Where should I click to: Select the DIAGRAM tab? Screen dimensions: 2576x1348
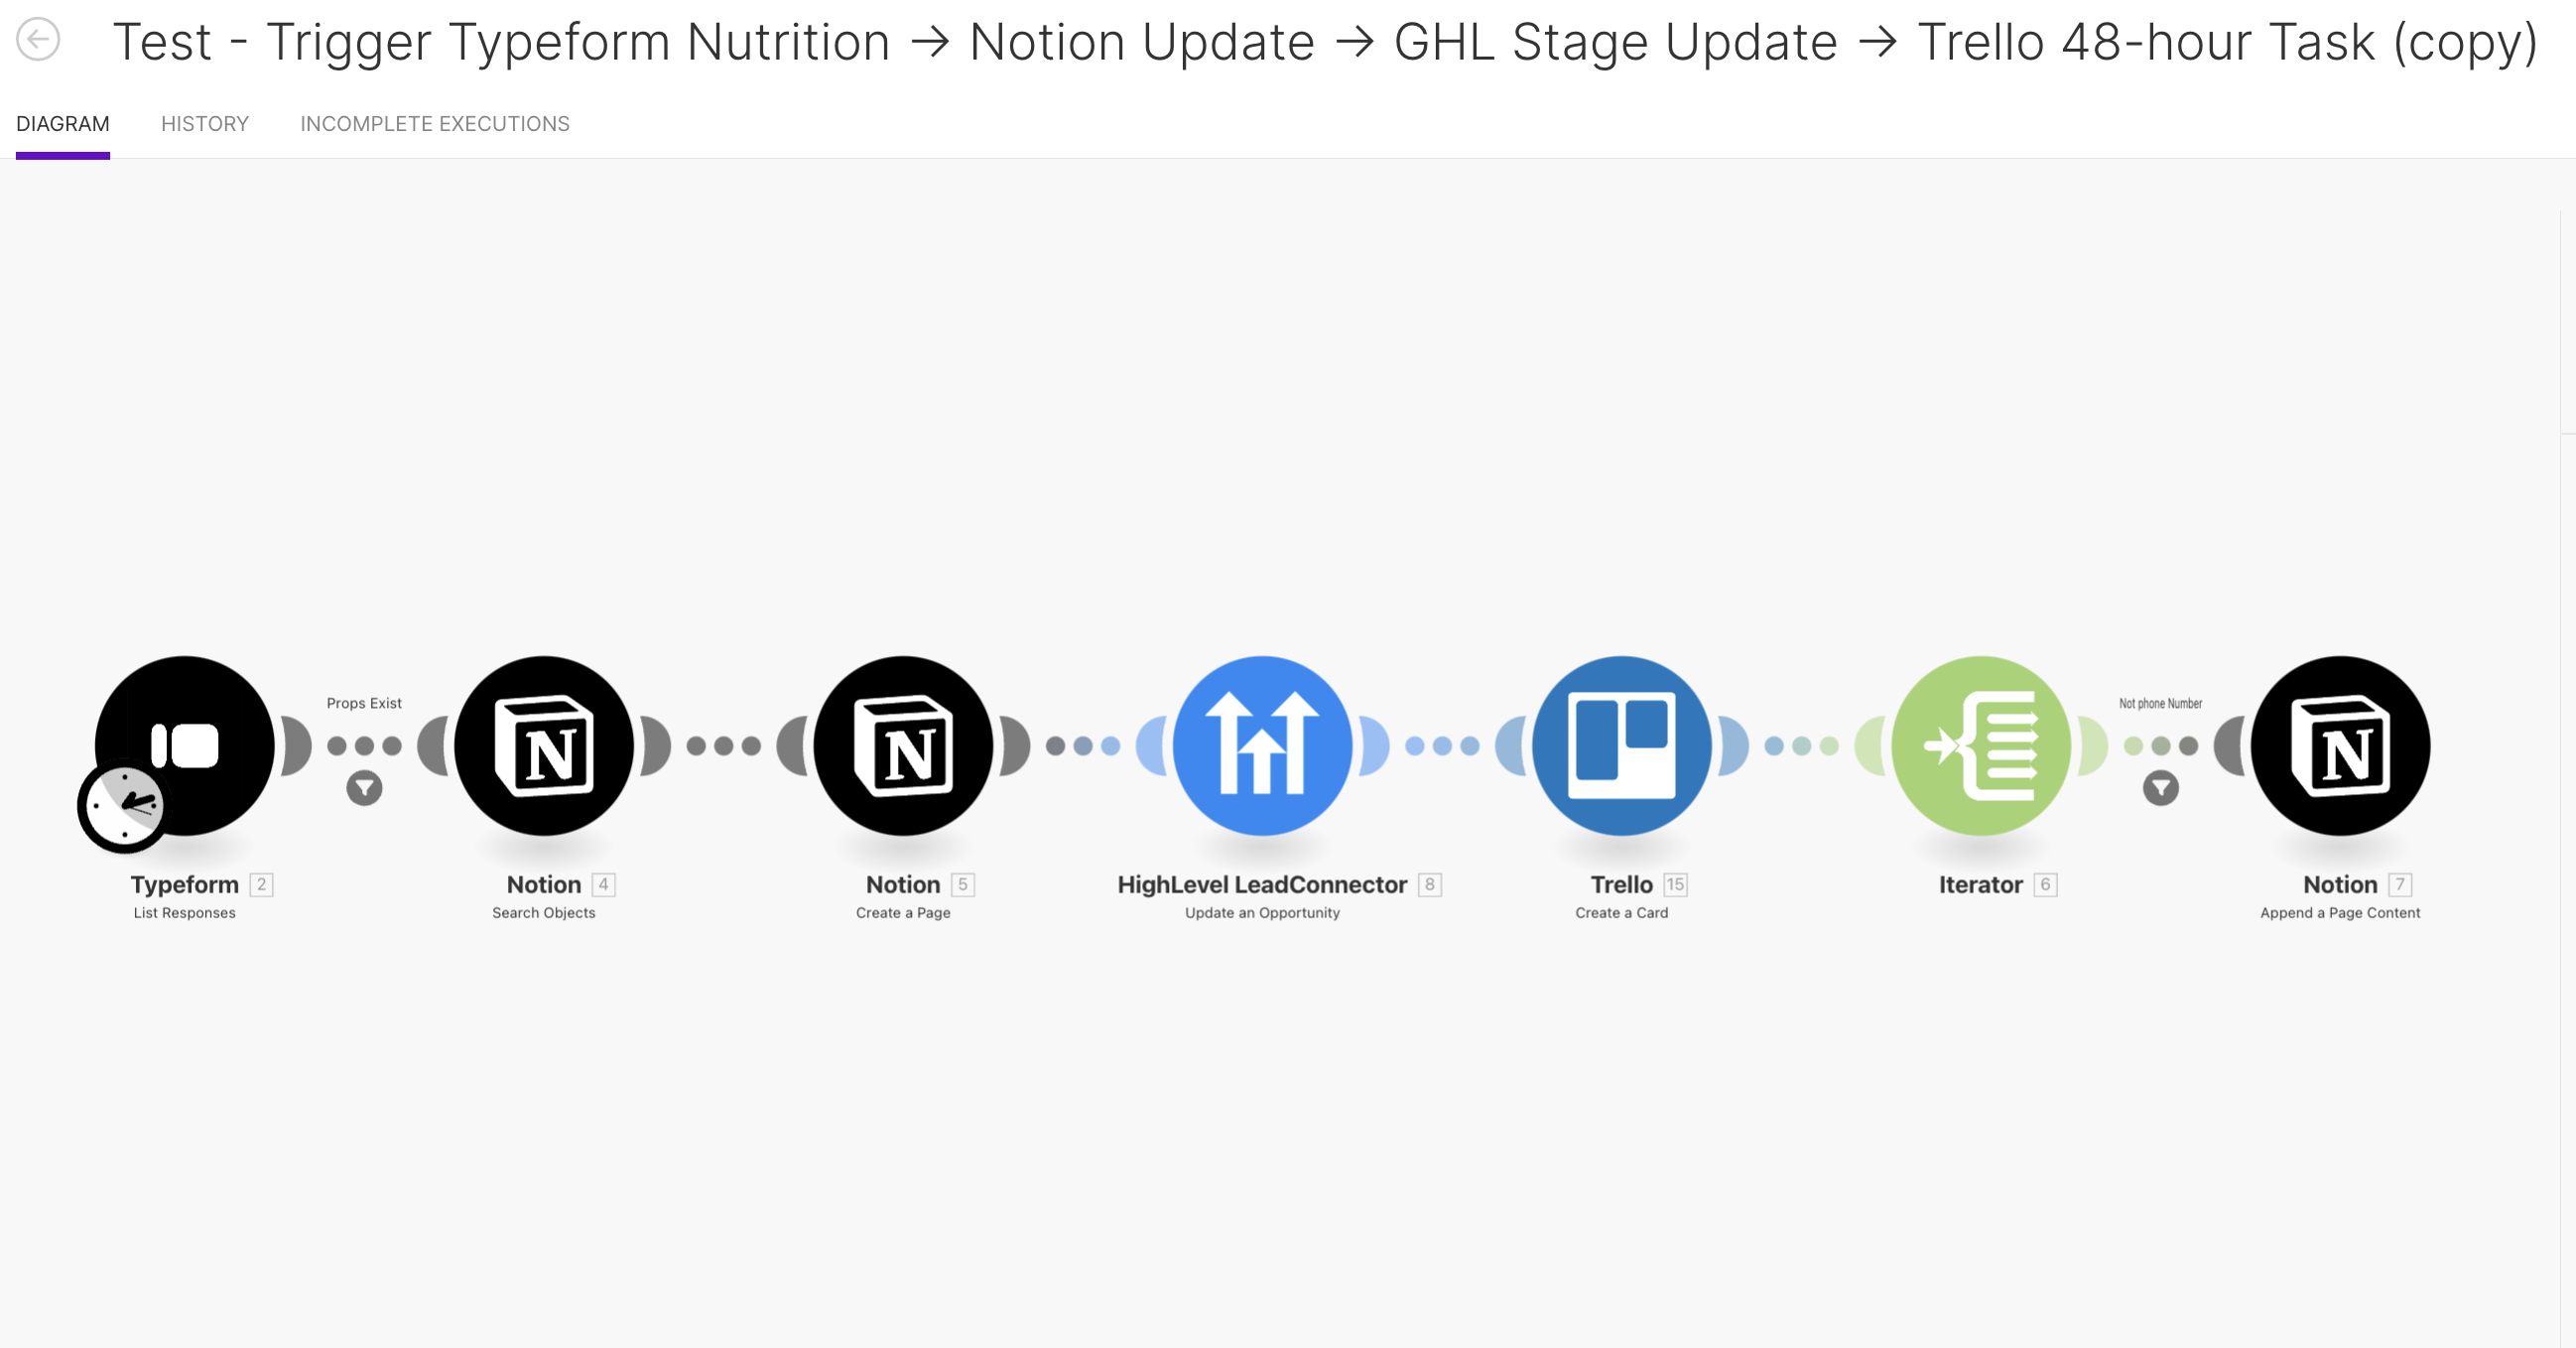coord(62,123)
